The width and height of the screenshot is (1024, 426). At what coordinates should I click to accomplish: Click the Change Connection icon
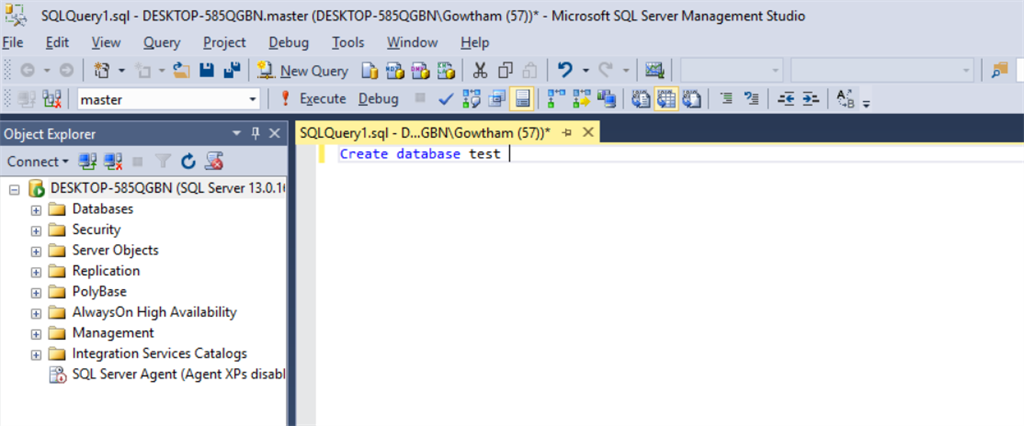click(x=52, y=99)
